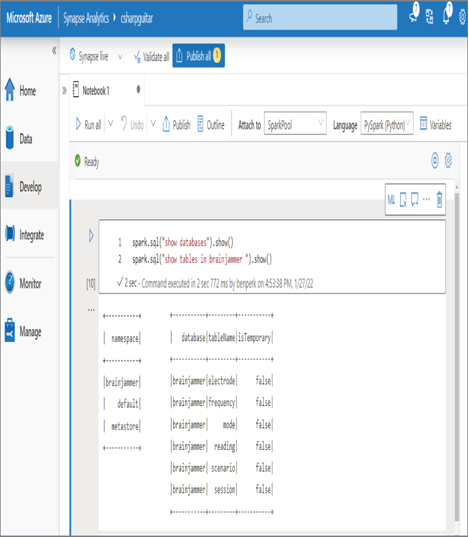Click Run all in notebook toolbar
The height and width of the screenshot is (537, 469).
pyautogui.click(x=88, y=125)
